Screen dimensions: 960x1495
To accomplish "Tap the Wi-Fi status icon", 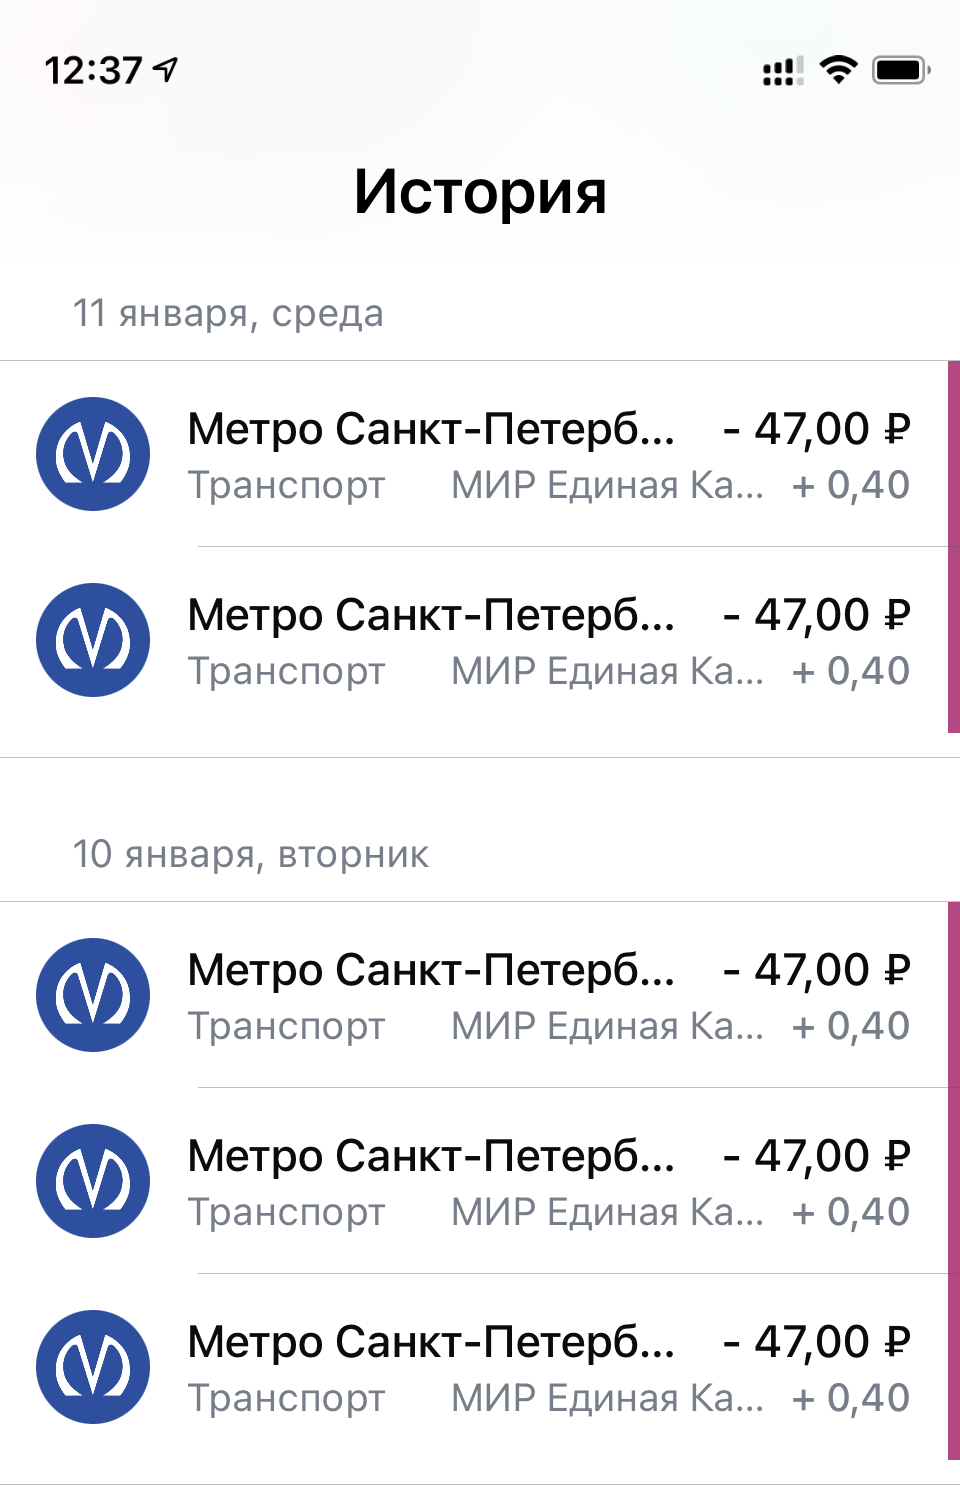I will (x=838, y=70).
